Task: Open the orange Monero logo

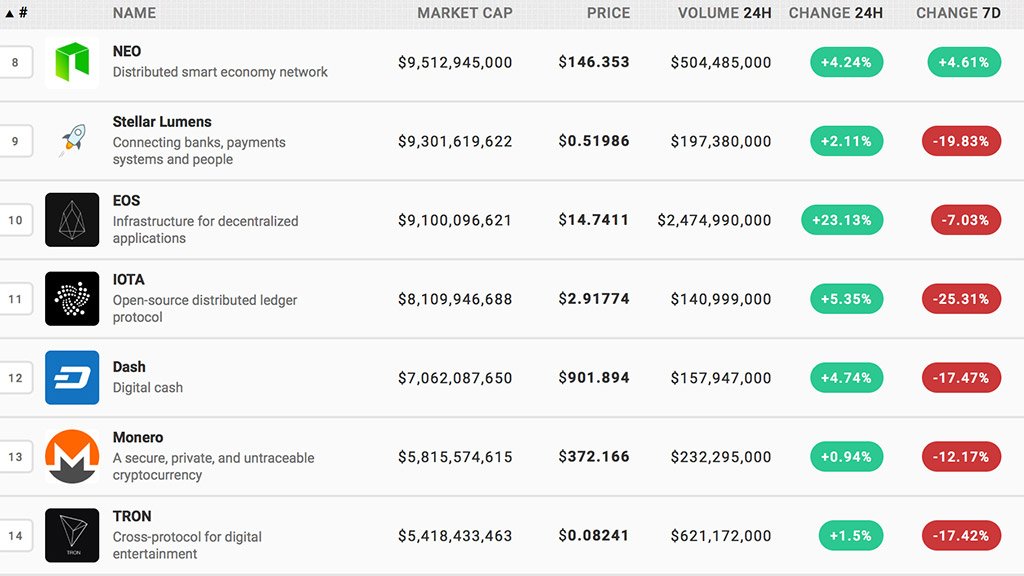Action: tap(72, 457)
